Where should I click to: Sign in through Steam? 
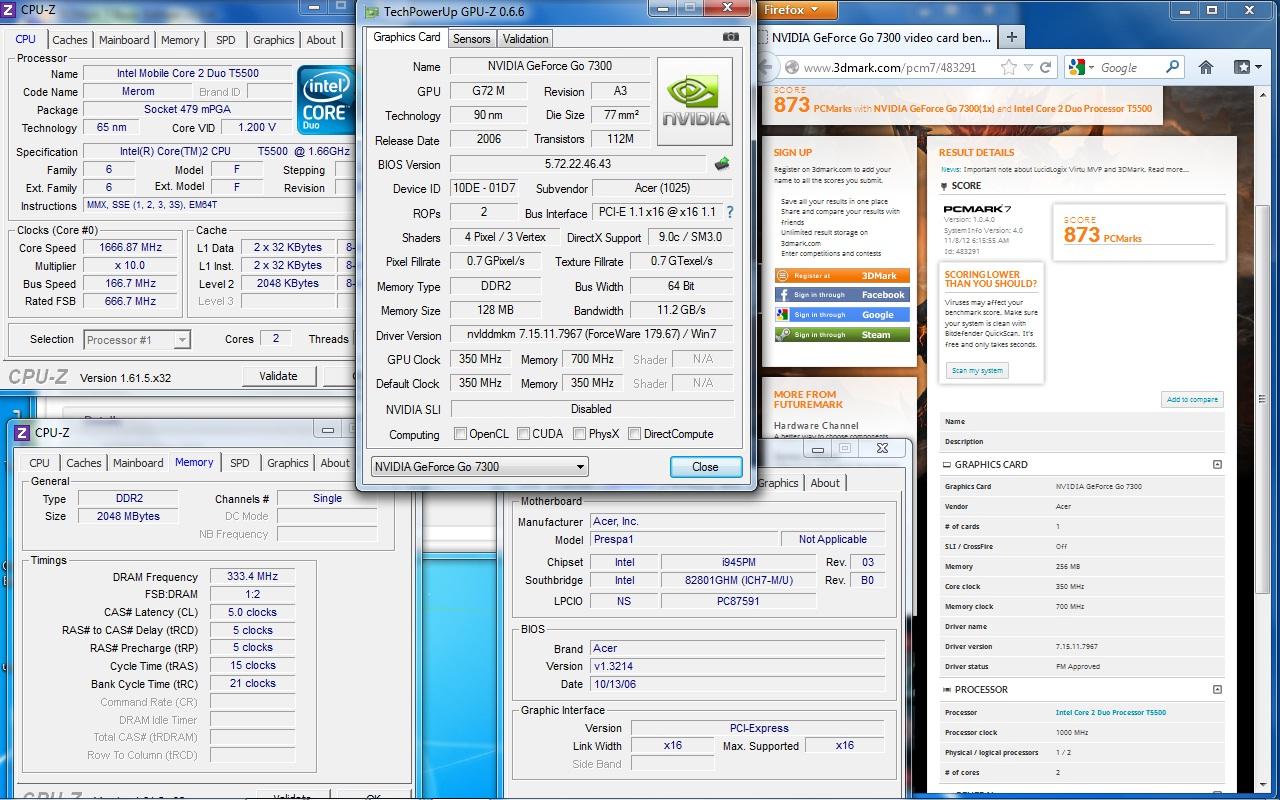tap(842, 335)
